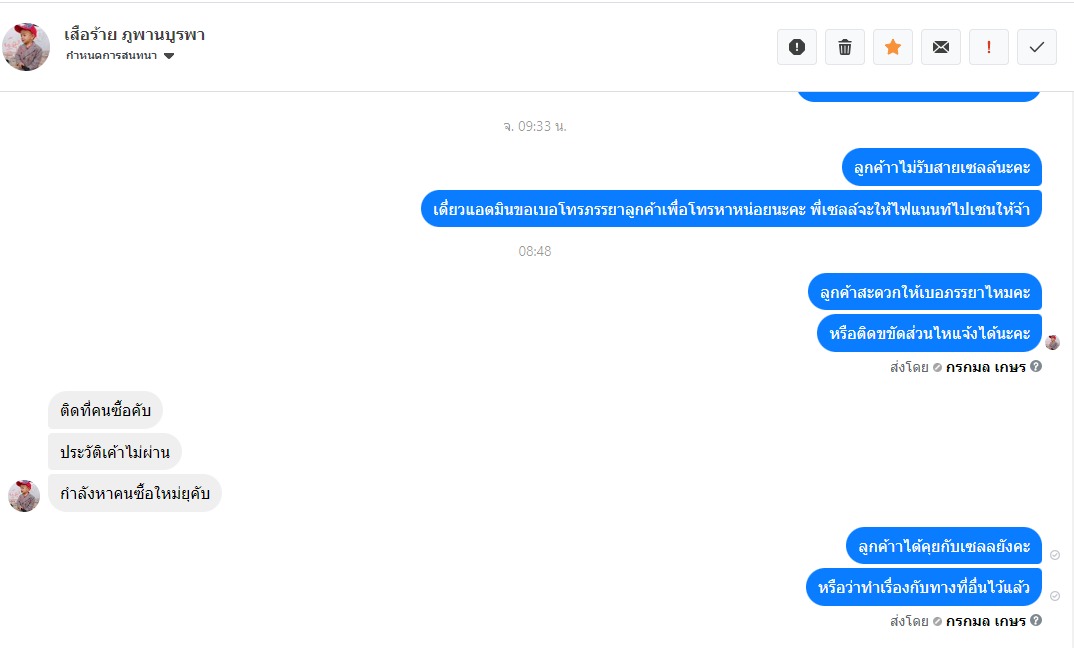The height and width of the screenshot is (648, 1074).
Task: Click delivered check icon beside หรือว่าทำเรื่องกับทางที่อื่นไว้แล้ว
Action: (1055, 596)
